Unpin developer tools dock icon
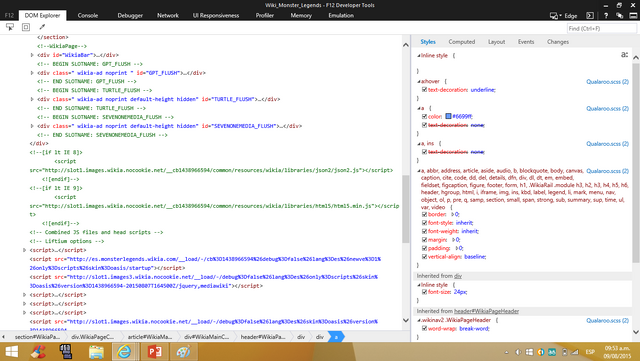Screen dimensions: 640x361 633,16
